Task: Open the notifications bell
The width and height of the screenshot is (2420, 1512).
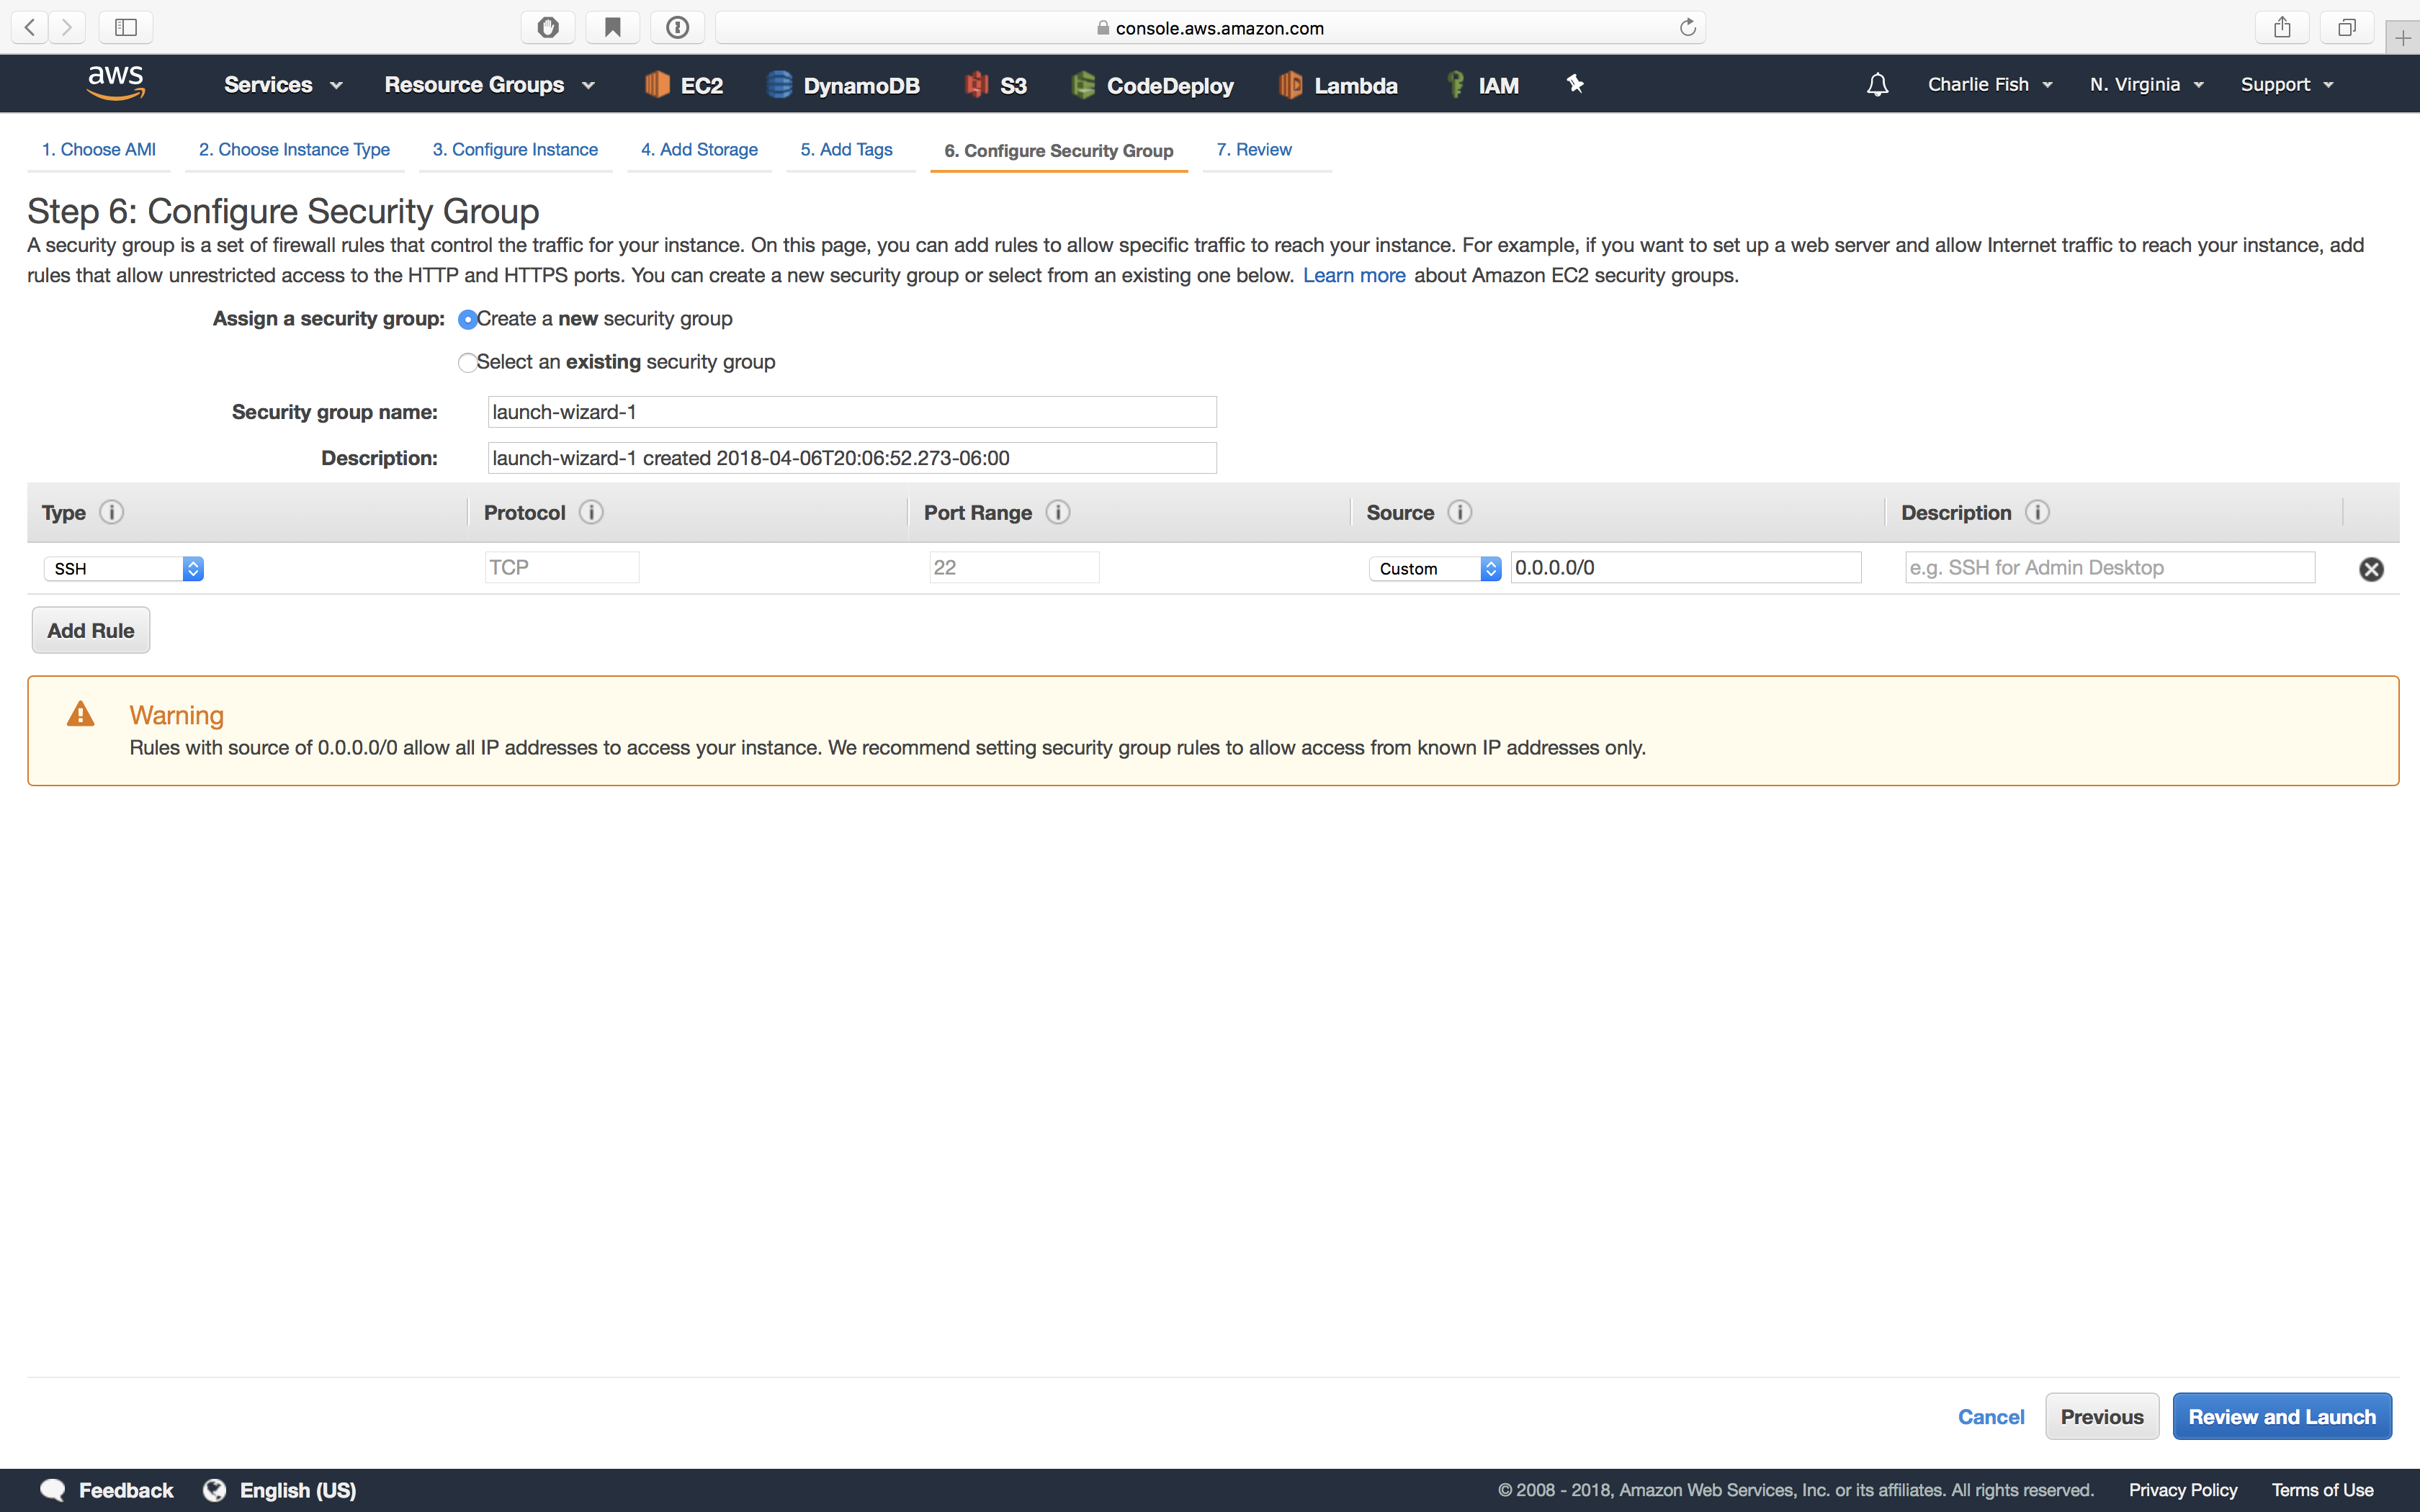Action: click(1876, 84)
